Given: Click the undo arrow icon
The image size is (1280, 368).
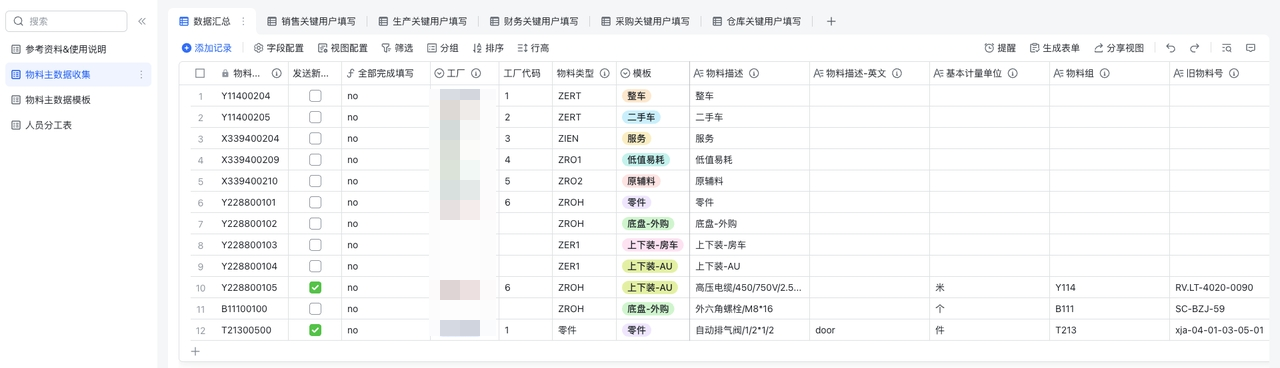Looking at the screenshot, I should [1171, 48].
